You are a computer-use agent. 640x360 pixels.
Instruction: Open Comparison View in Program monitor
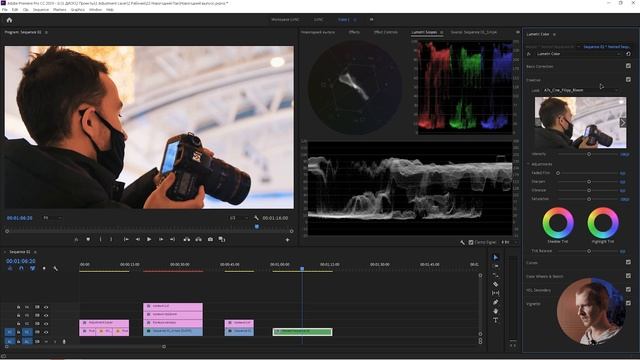(x=222, y=240)
